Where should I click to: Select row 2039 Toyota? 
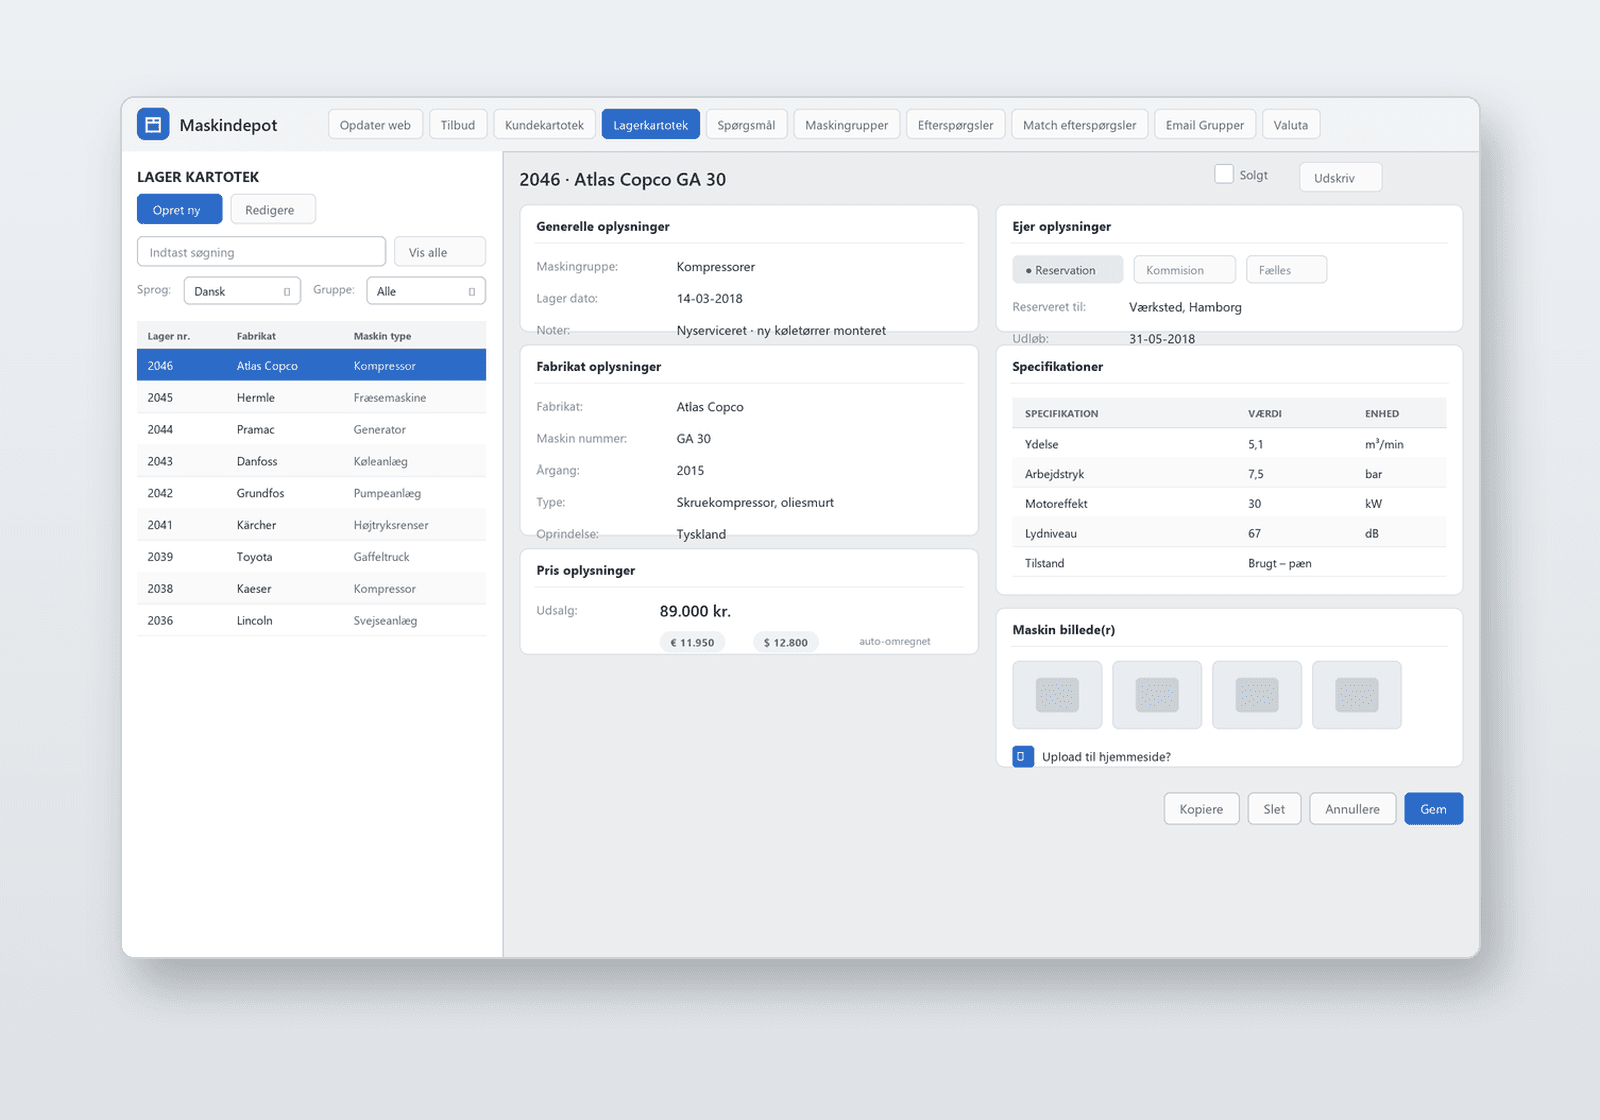coord(311,557)
